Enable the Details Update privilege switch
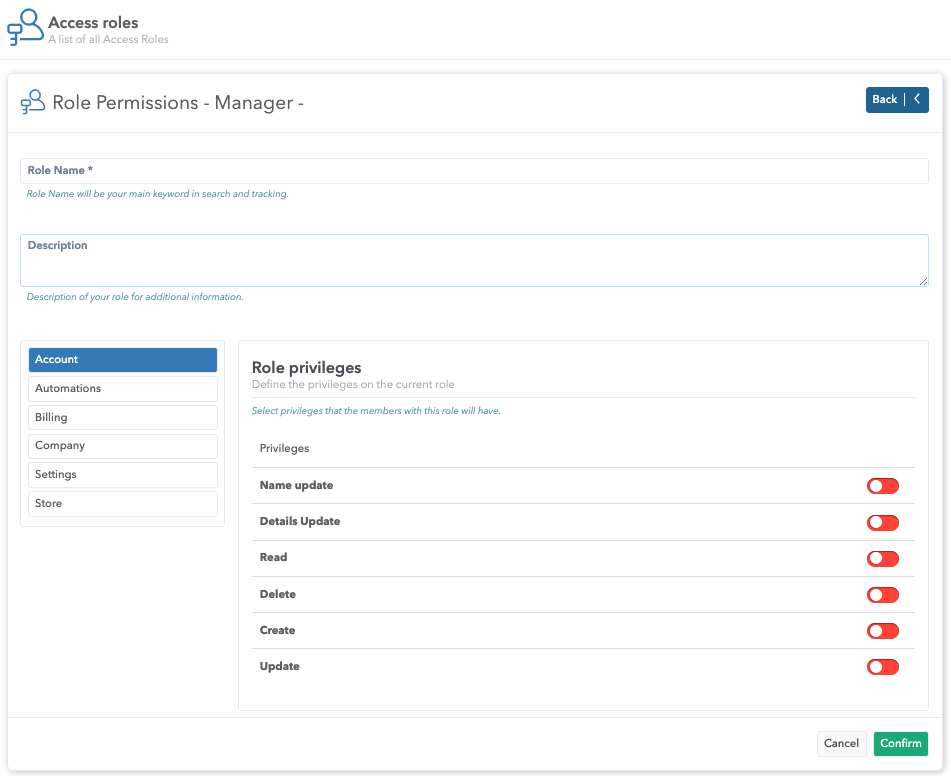The image size is (951, 776). coord(882,522)
